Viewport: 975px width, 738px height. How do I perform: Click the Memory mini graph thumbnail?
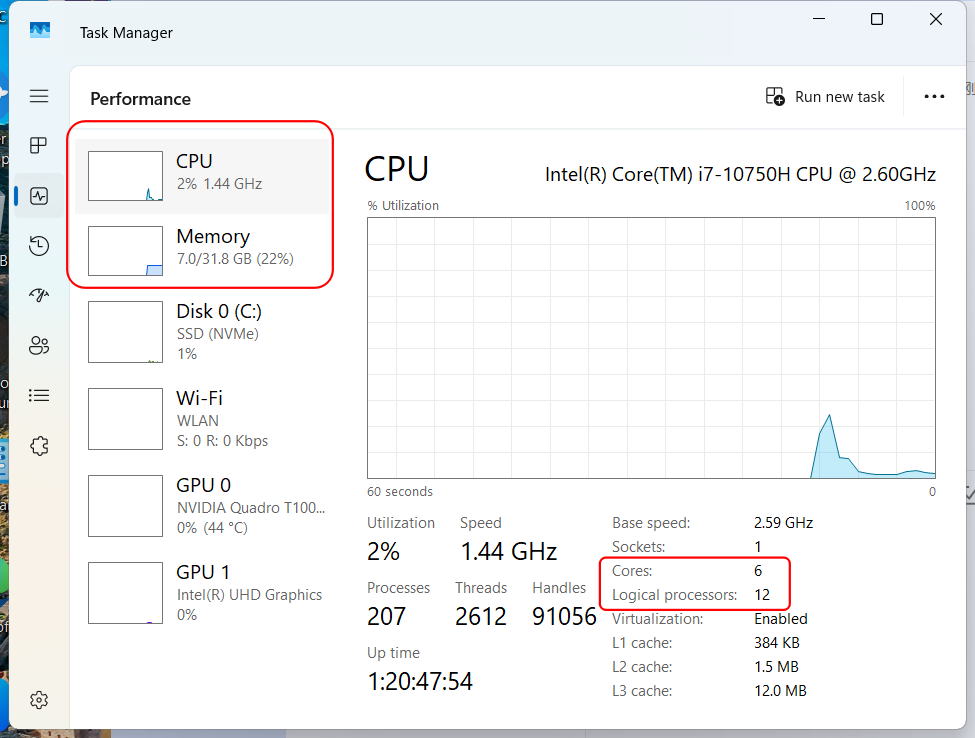pos(125,250)
